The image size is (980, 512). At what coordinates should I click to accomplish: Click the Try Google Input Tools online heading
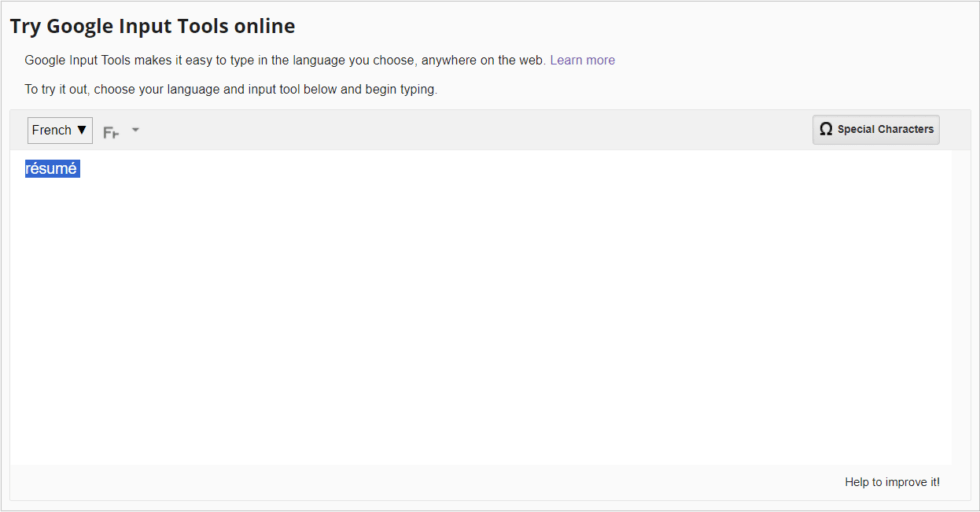(x=152, y=26)
